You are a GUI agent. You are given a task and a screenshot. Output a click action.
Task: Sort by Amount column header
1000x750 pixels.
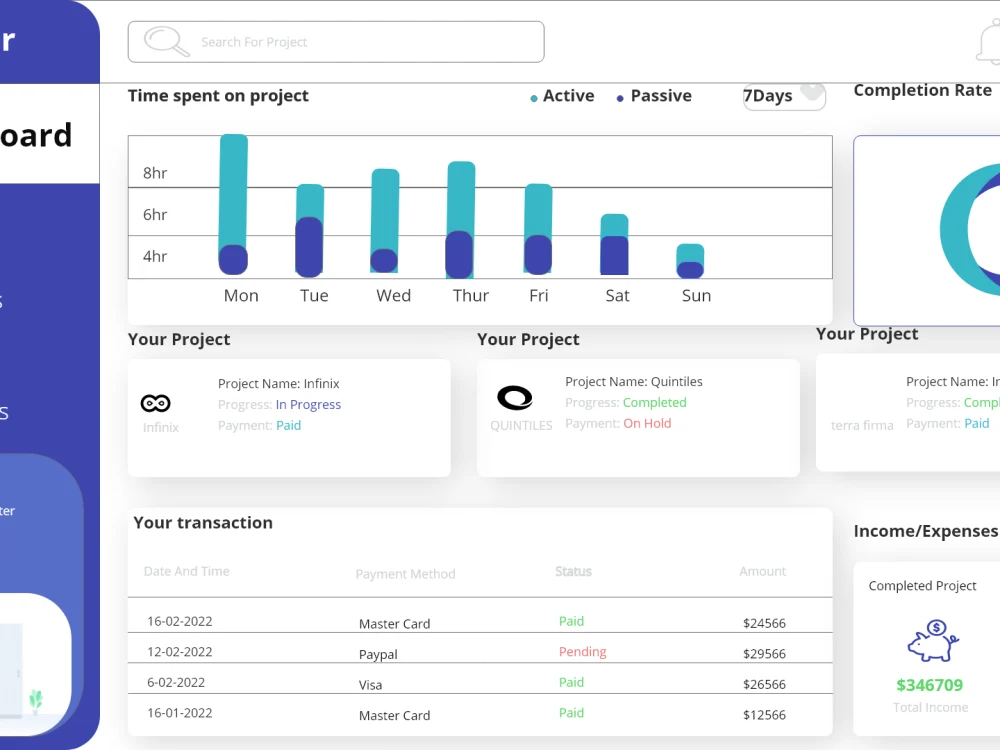click(x=763, y=571)
